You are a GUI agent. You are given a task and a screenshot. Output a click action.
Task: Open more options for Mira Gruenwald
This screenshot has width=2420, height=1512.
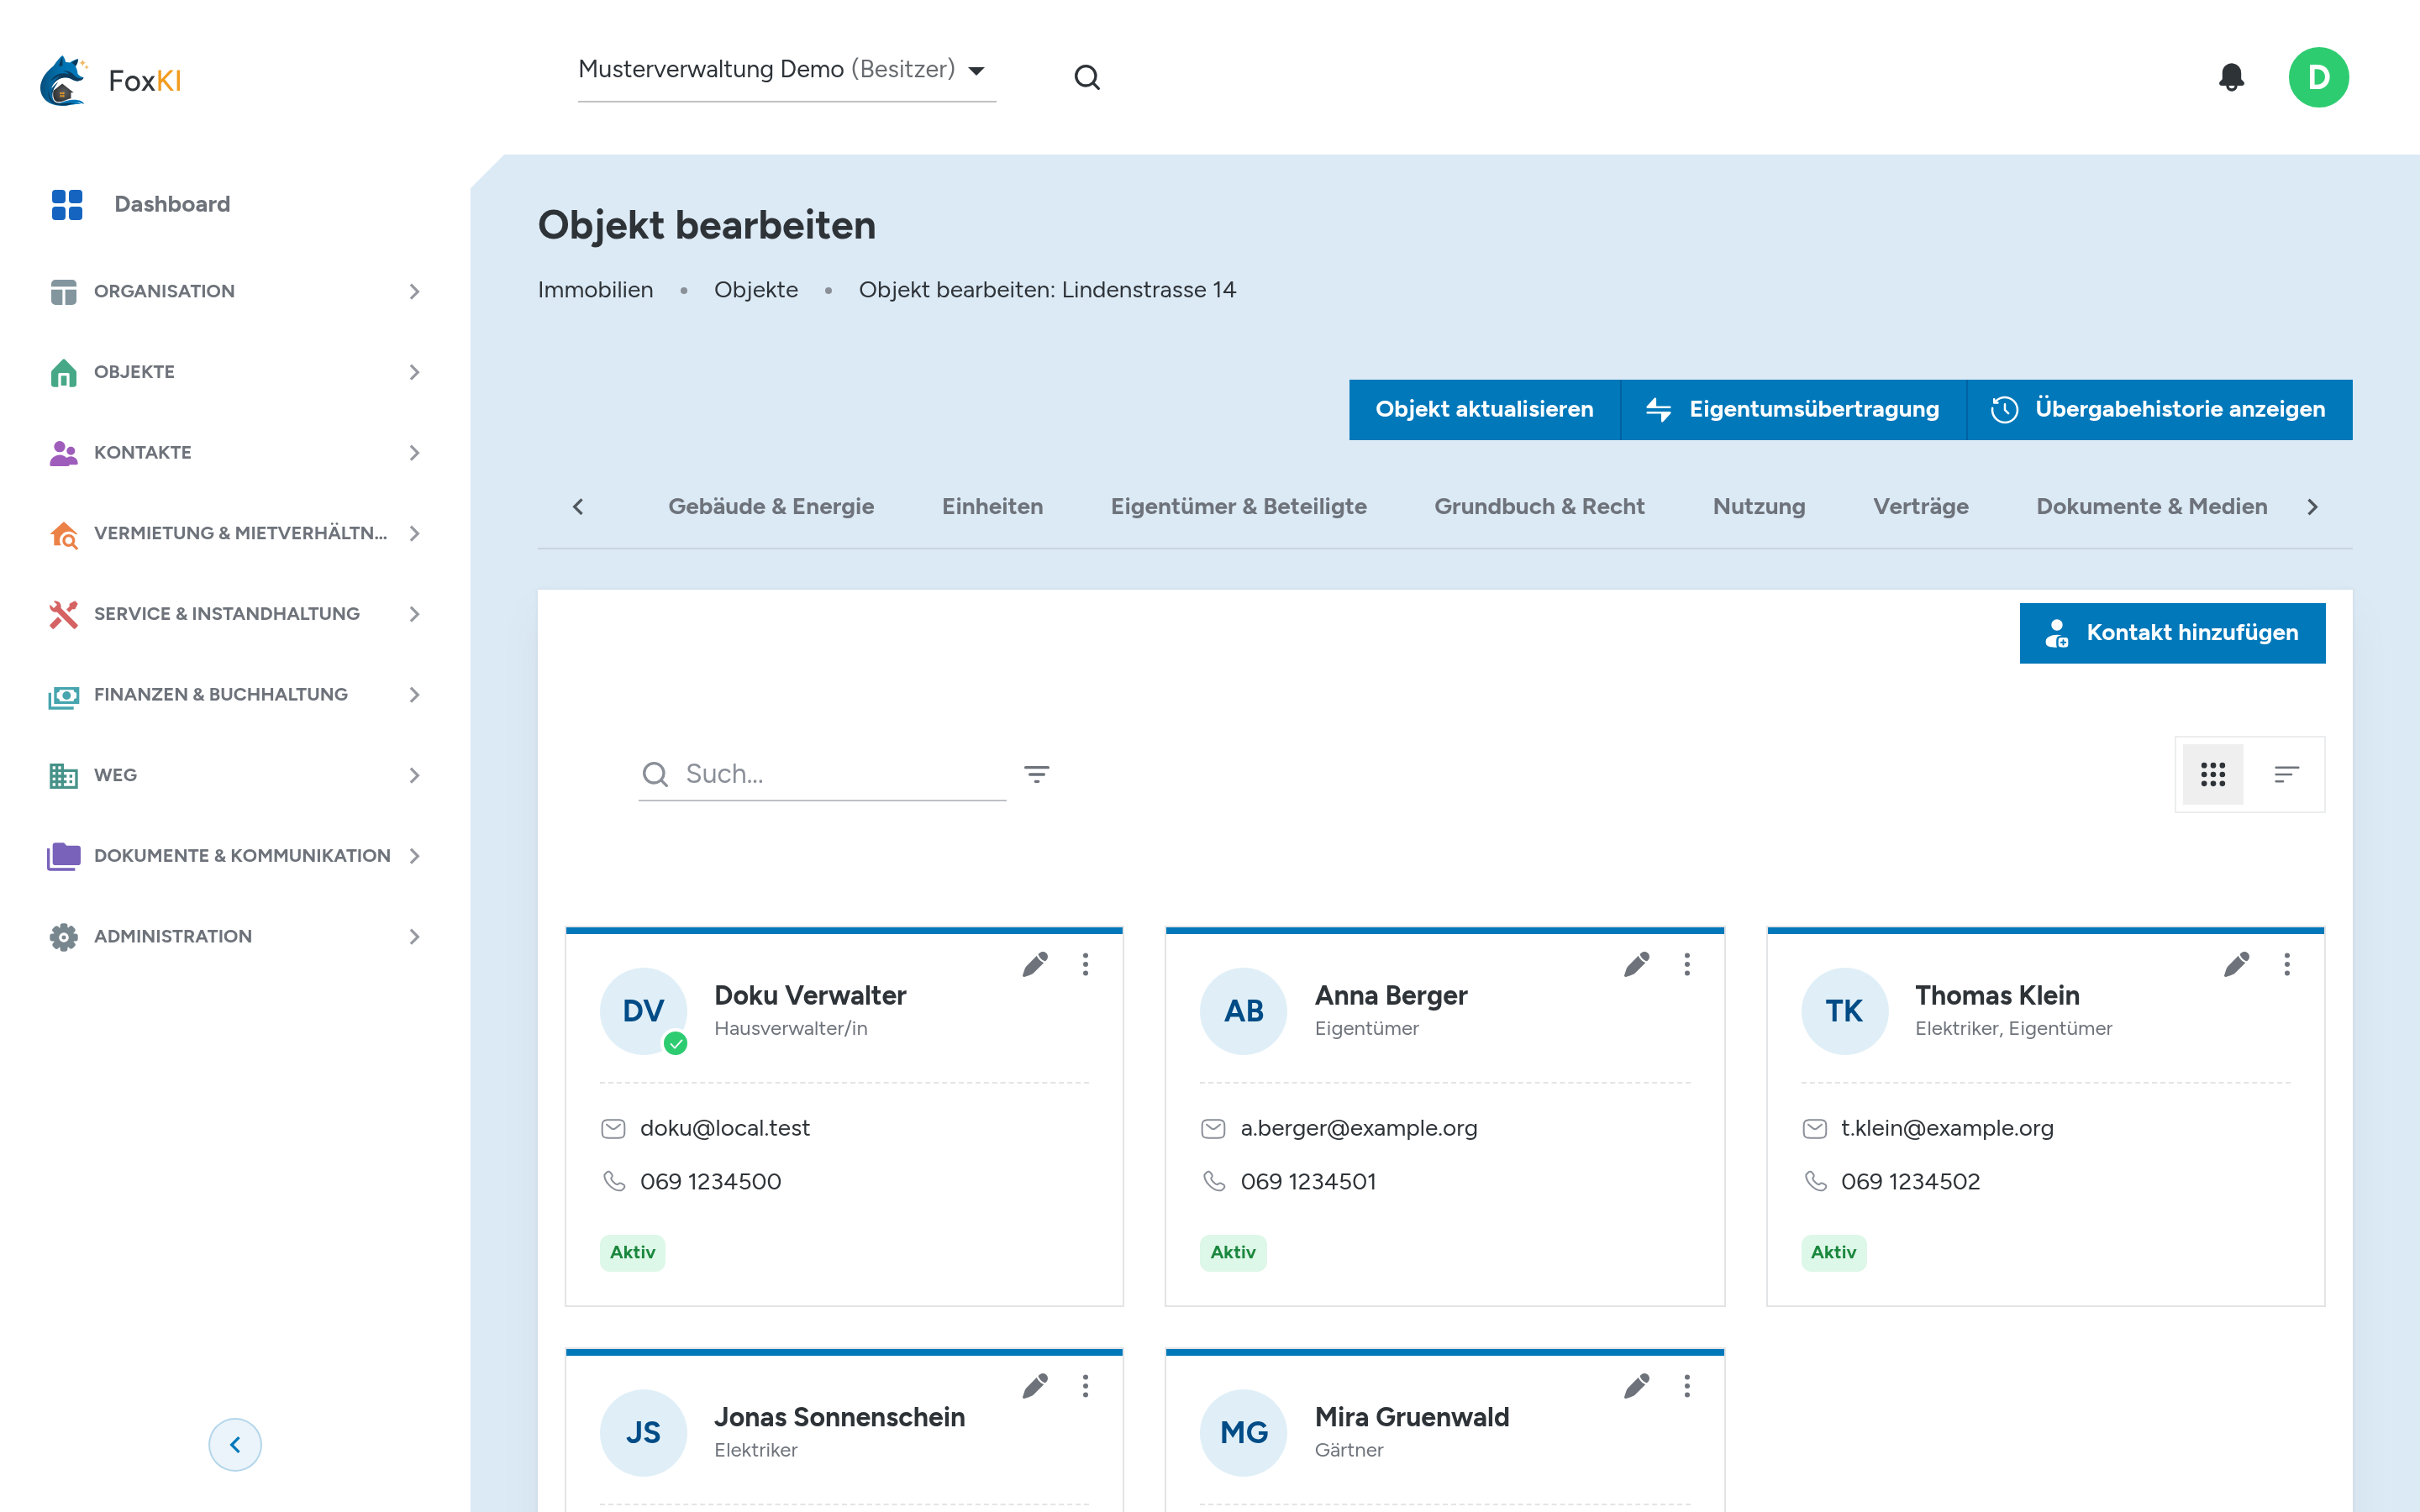point(1687,1386)
